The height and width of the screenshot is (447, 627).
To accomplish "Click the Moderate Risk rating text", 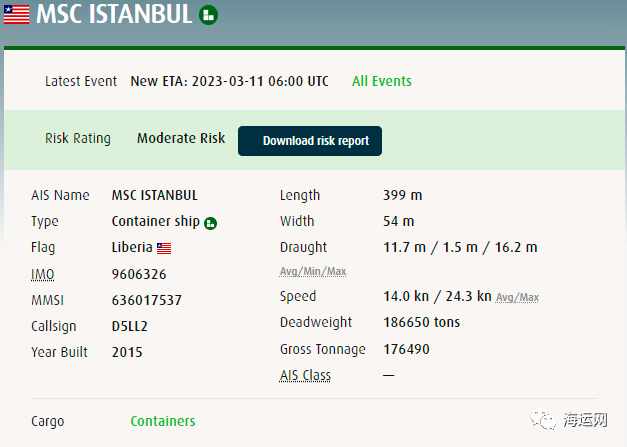I will click(181, 138).
